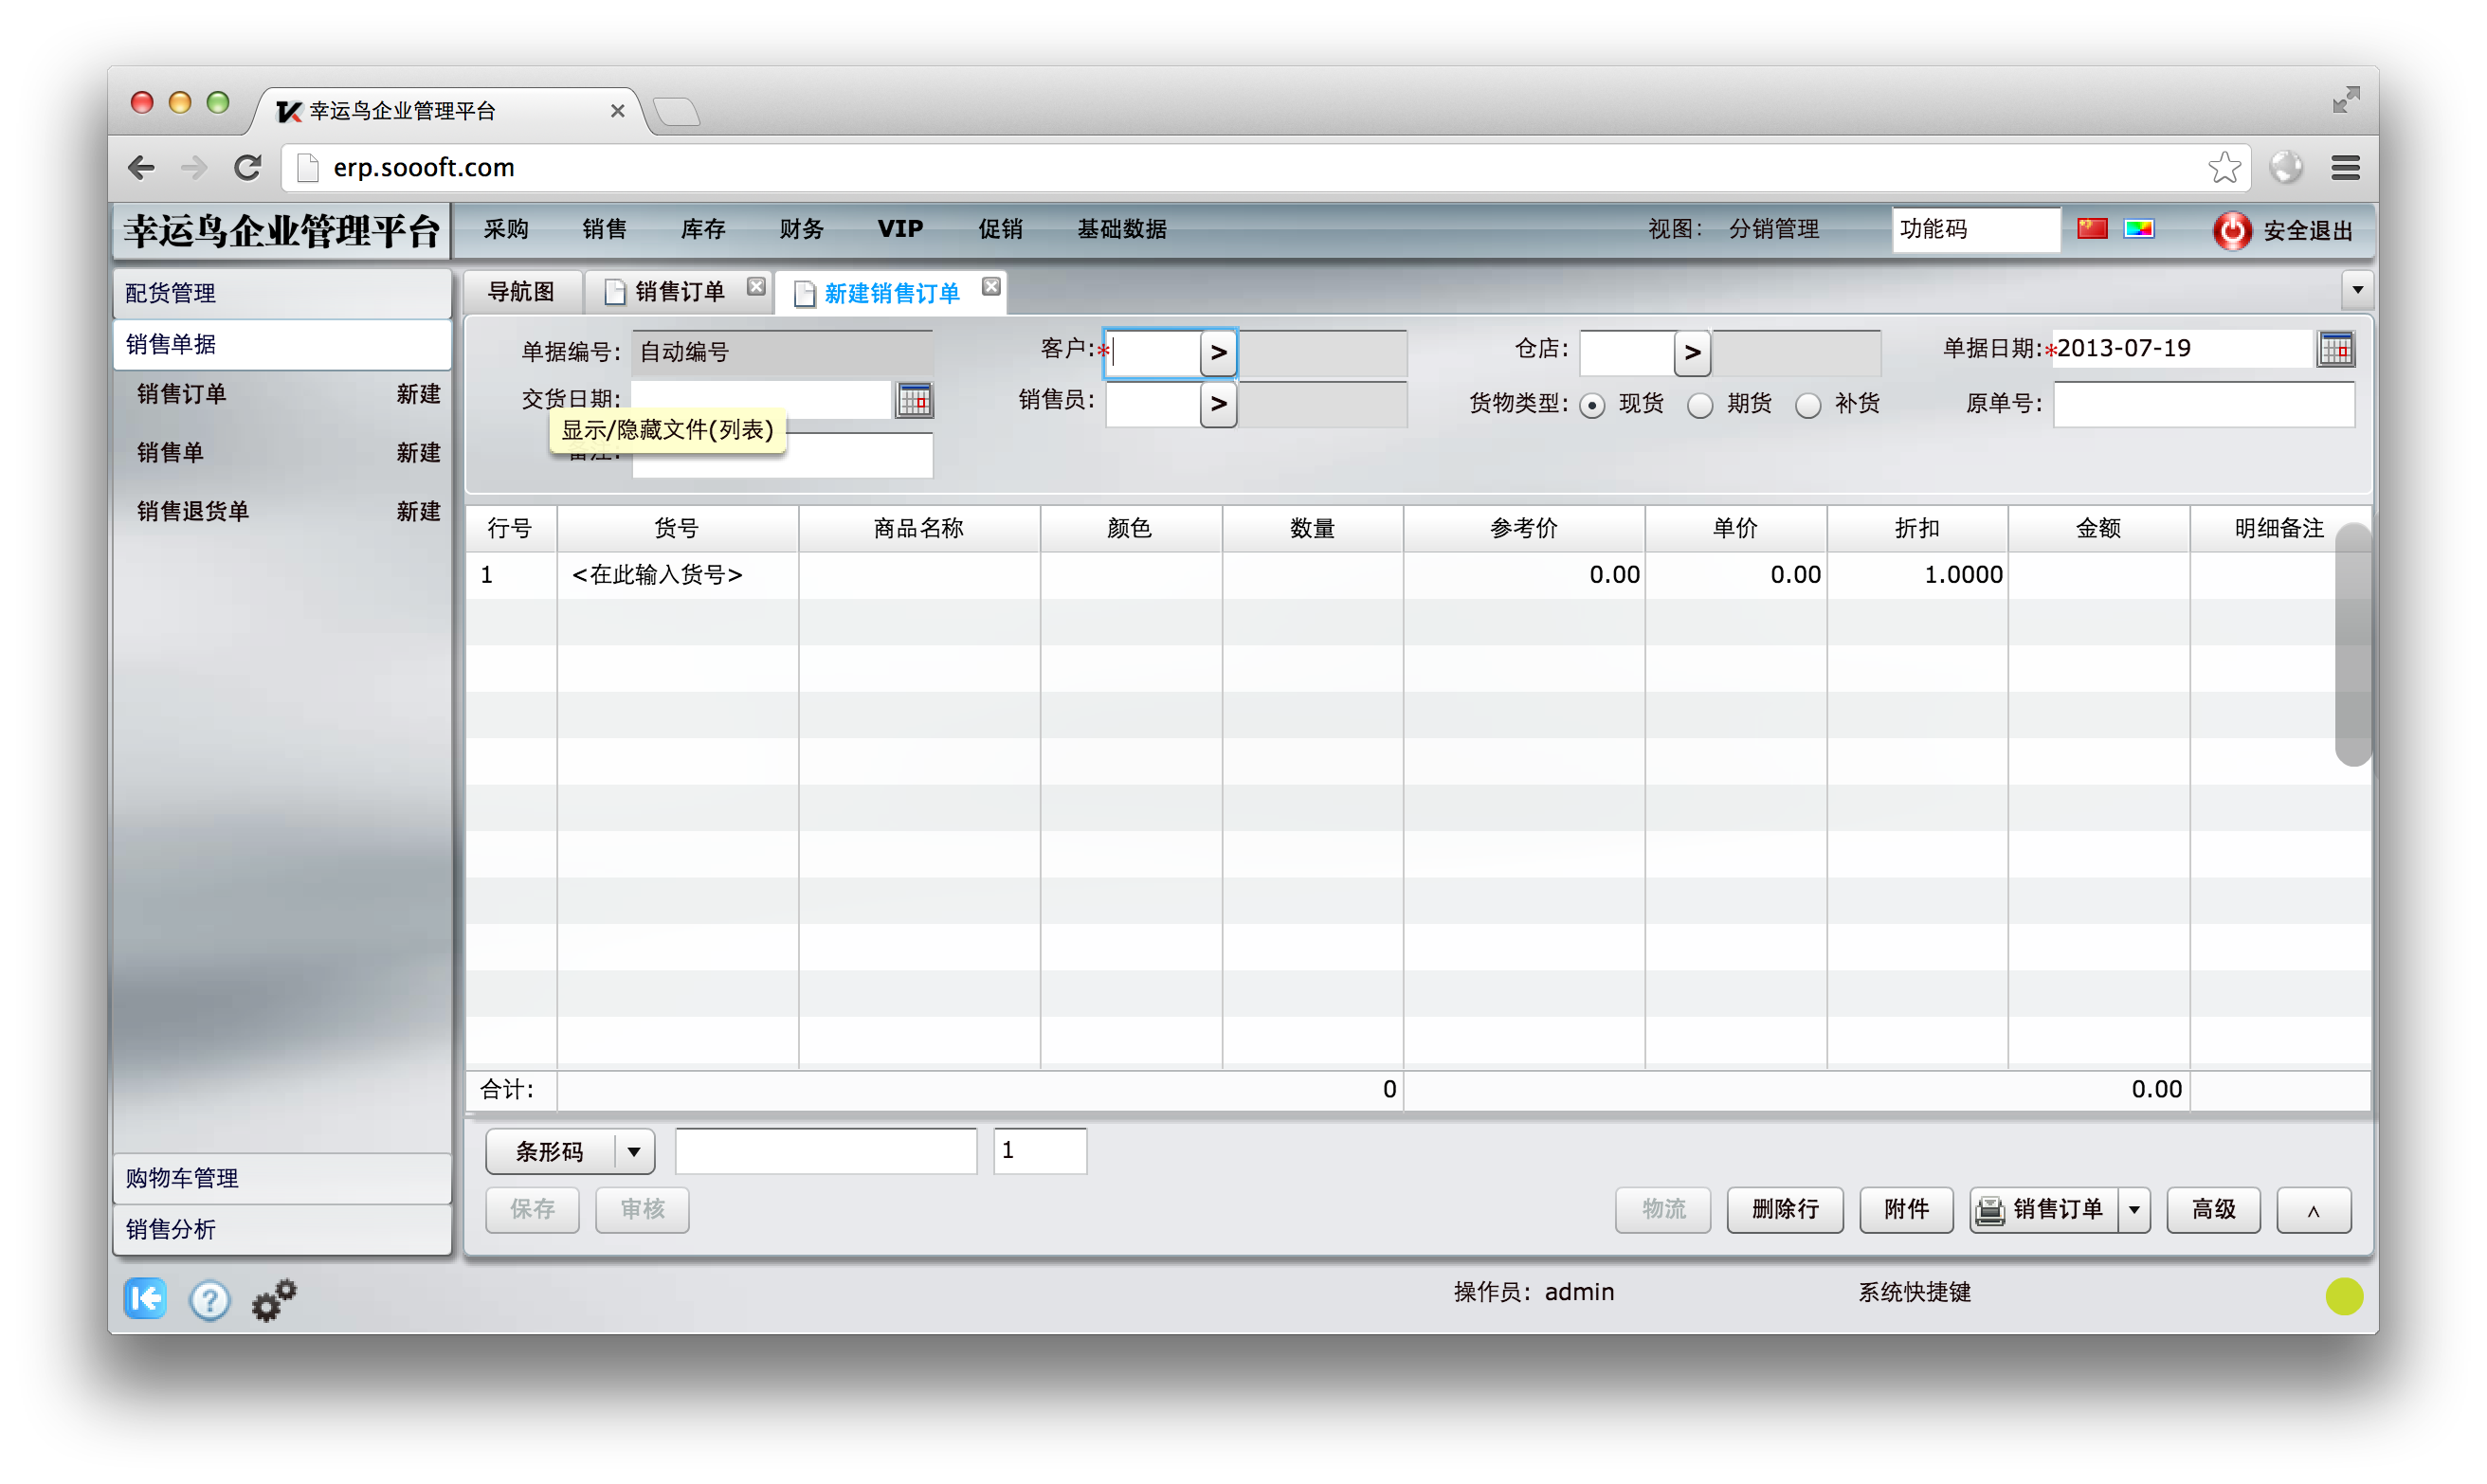Close the browser tab 幸运鸟企业管理平台
Screen dimensions: 2487x1484
[618, 111]
